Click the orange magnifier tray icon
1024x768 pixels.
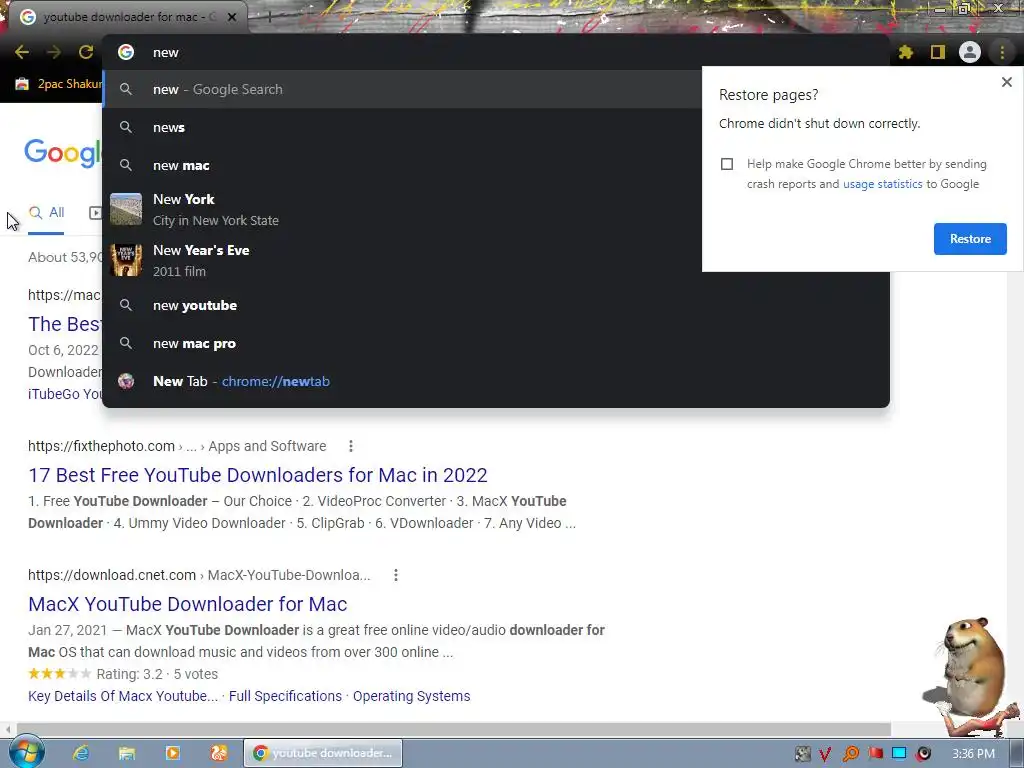click(x=850, y=754)
